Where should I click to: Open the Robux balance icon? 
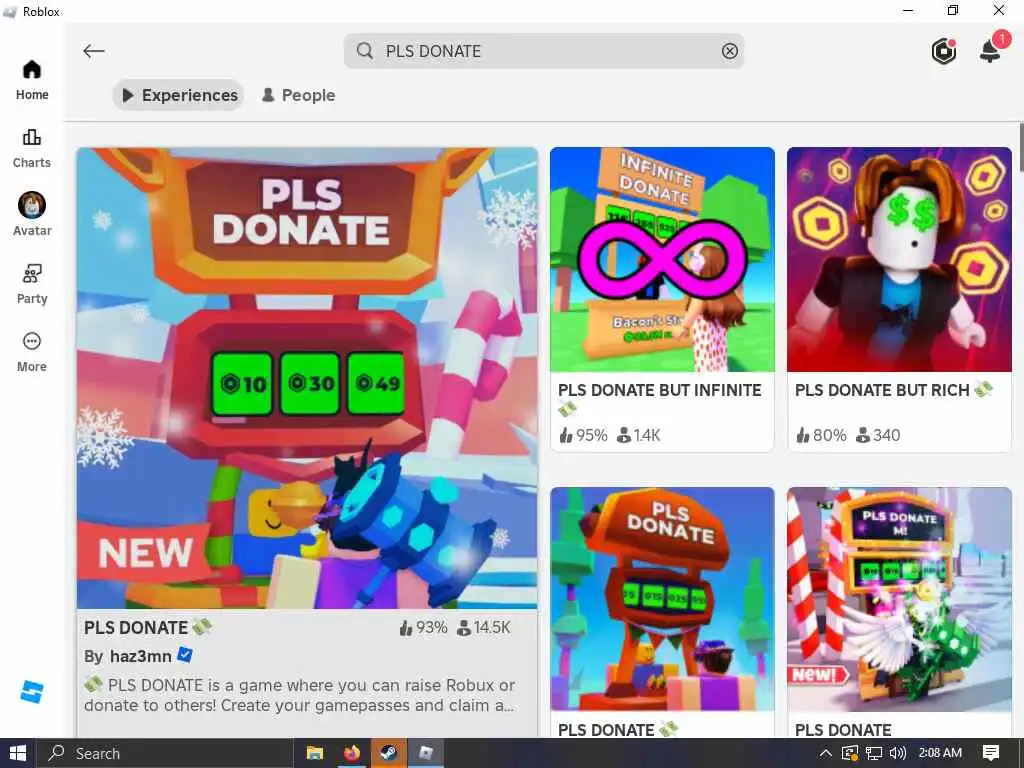(x=944, y=51)
